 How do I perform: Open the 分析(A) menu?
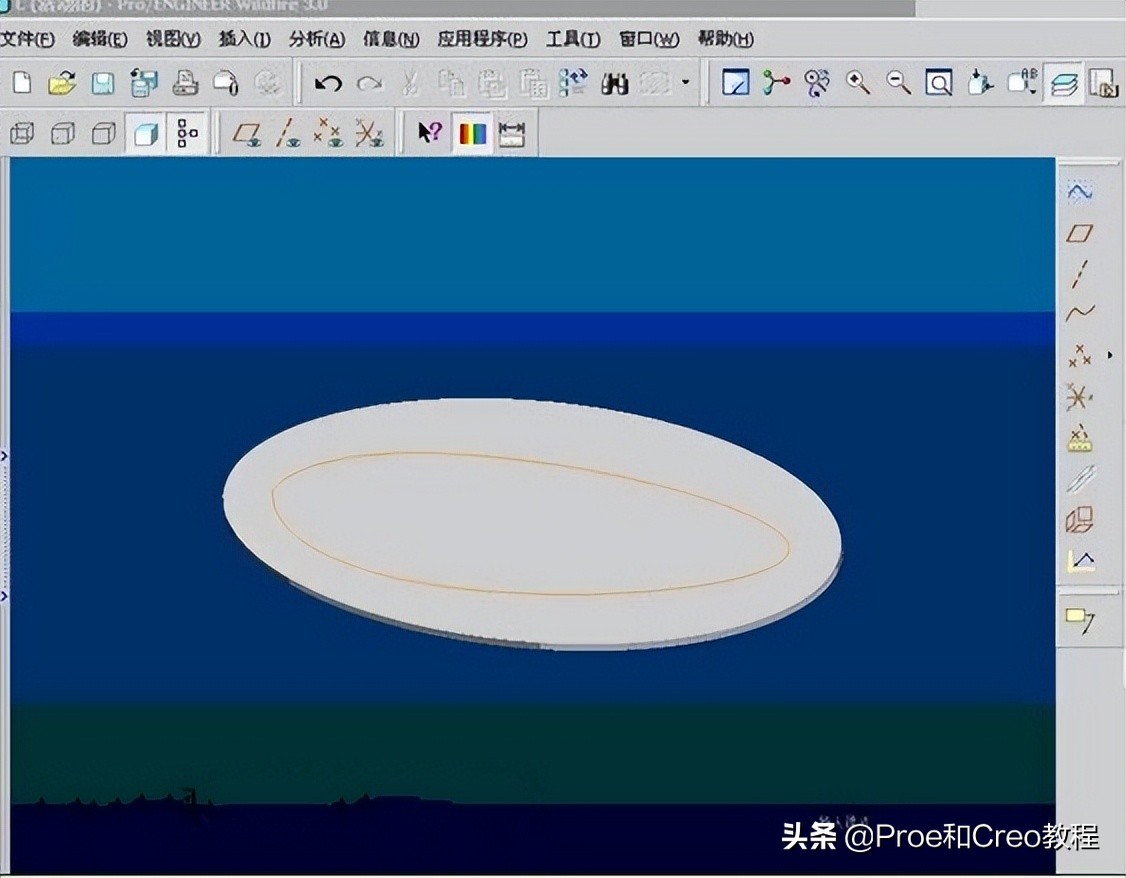(x=315, y=39)
